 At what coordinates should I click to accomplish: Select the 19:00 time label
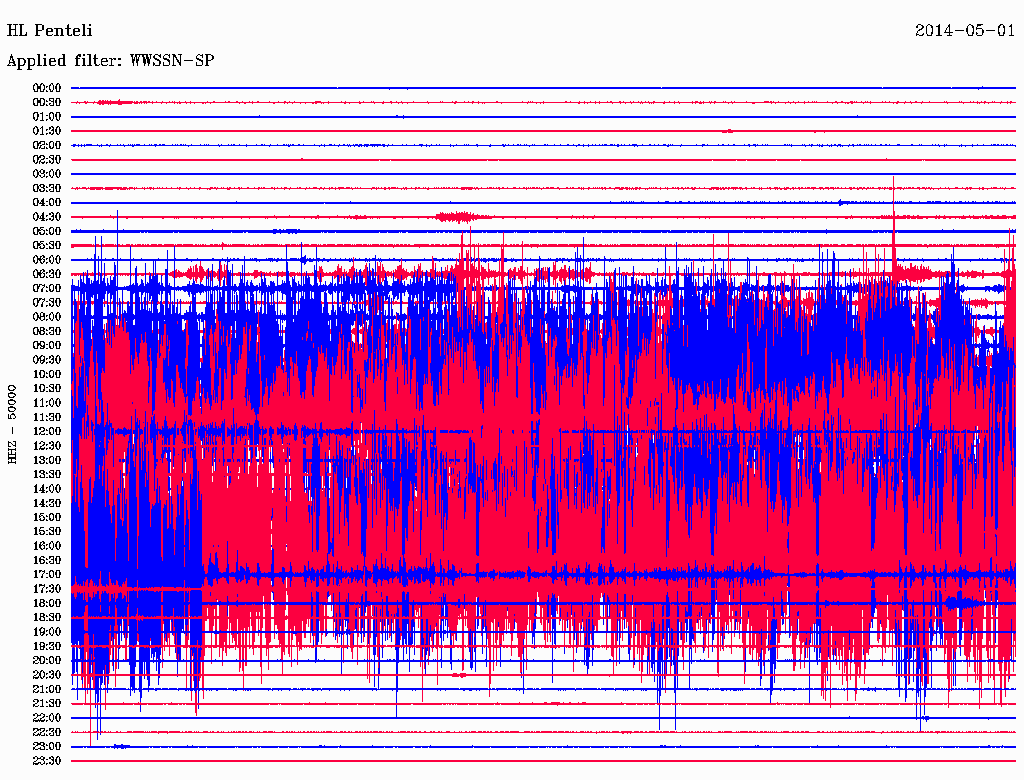[x=47, y=632]
